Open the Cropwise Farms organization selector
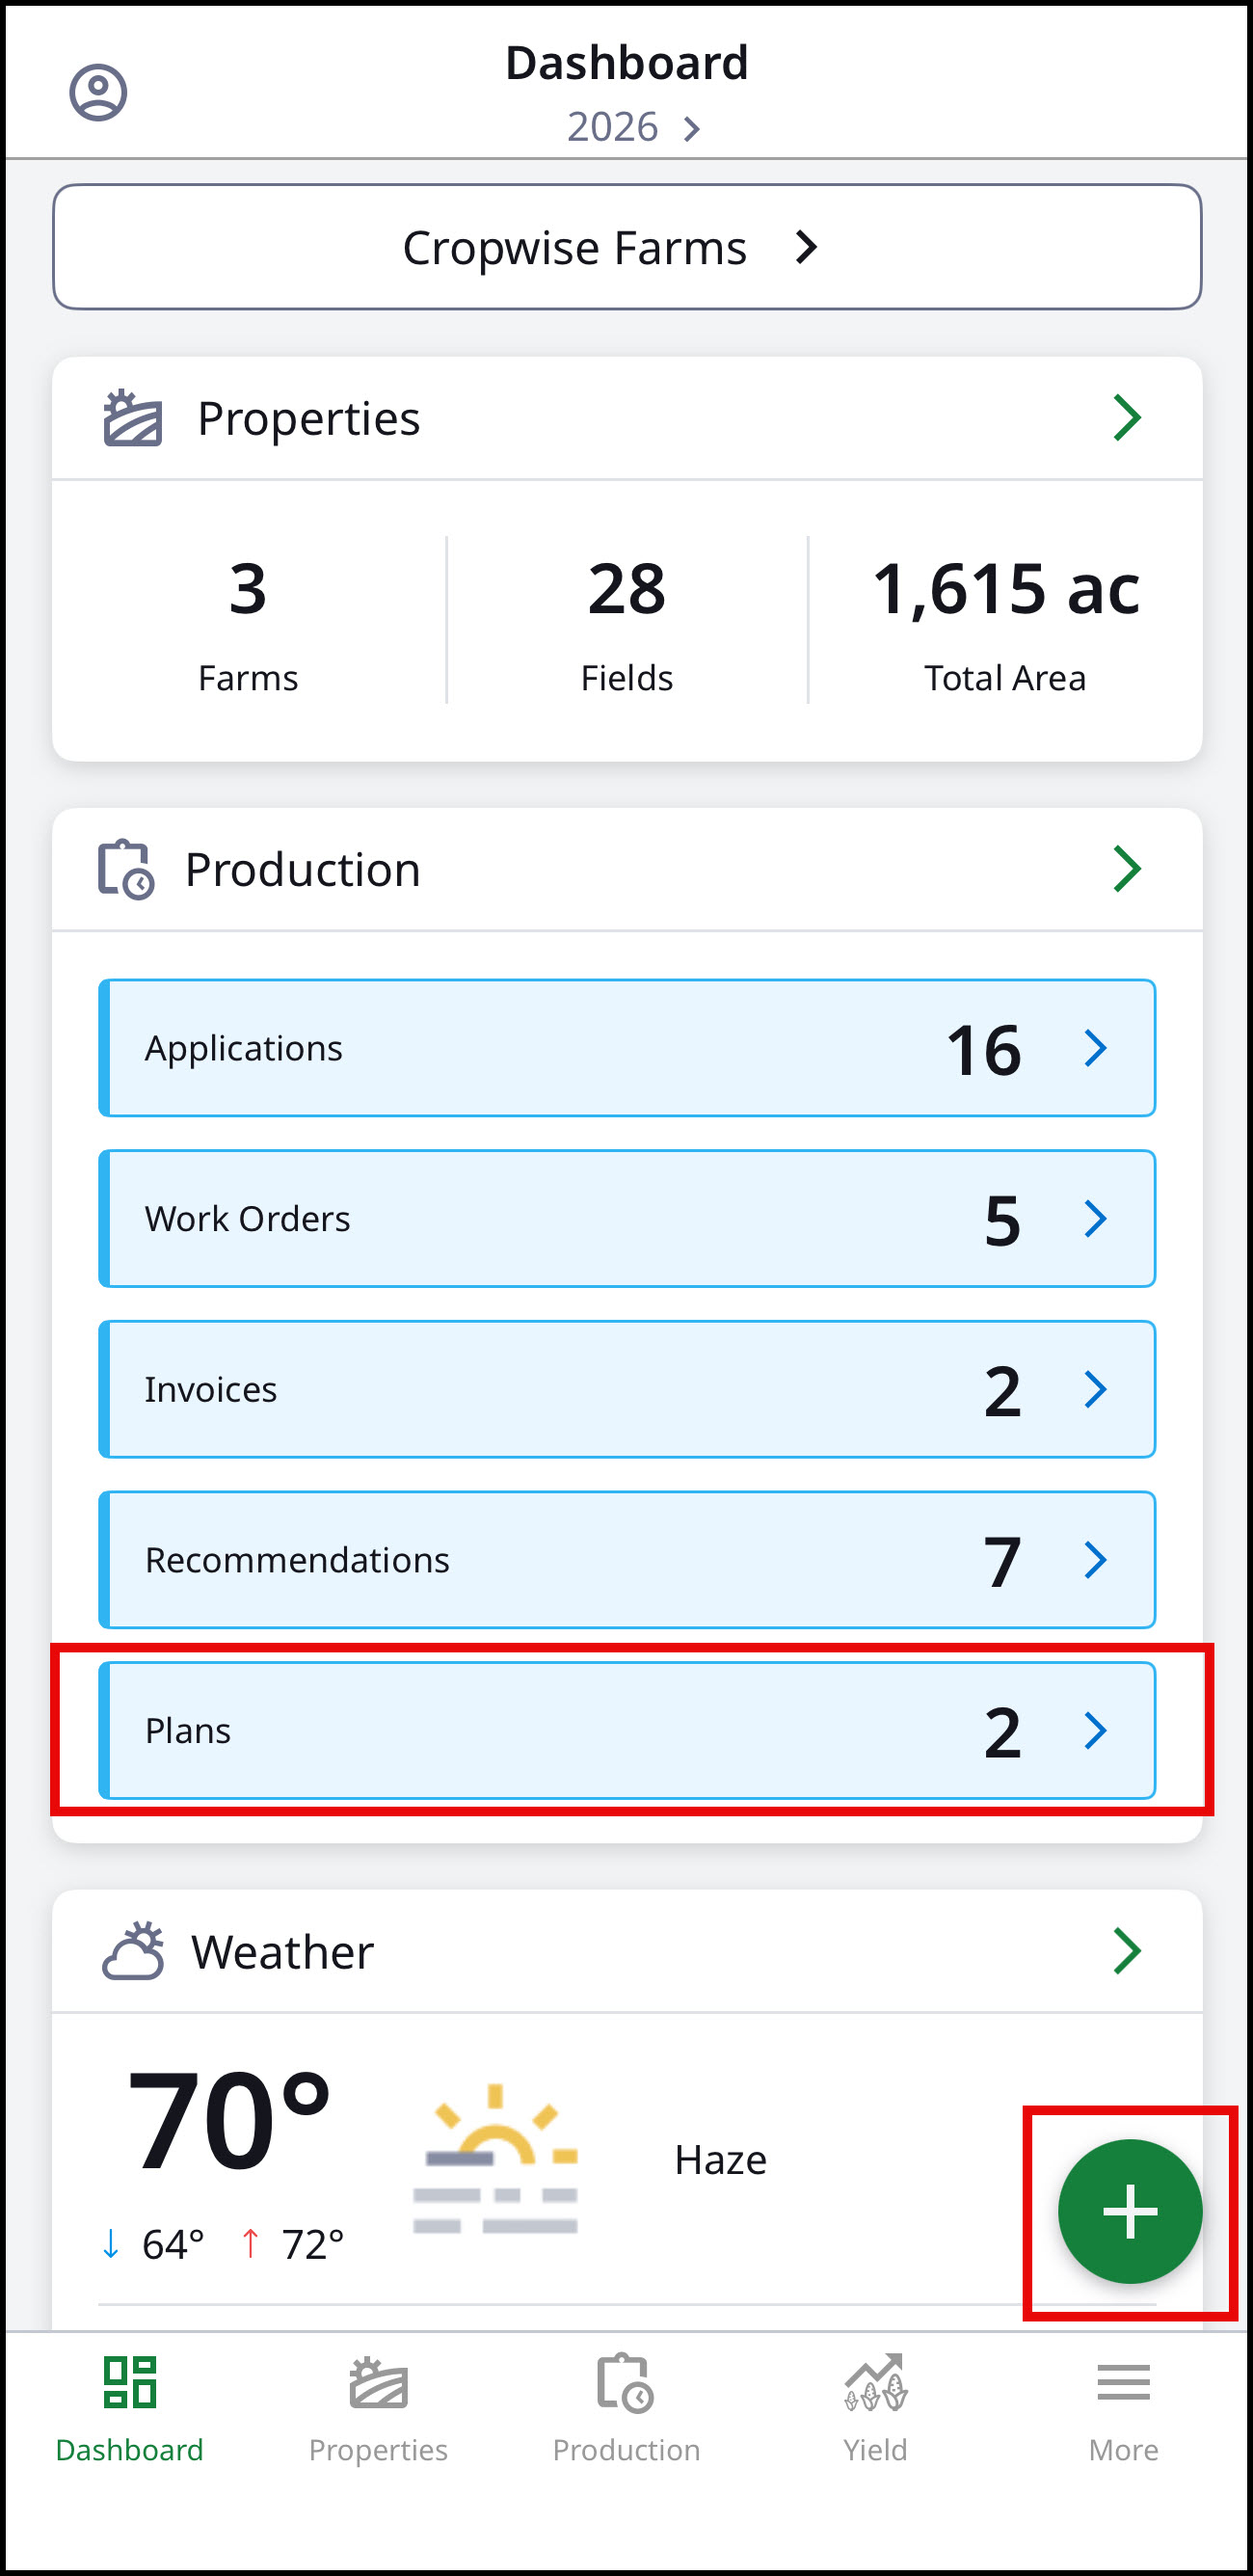Screen dimensions: 1253x2576 tap(627, 247)
